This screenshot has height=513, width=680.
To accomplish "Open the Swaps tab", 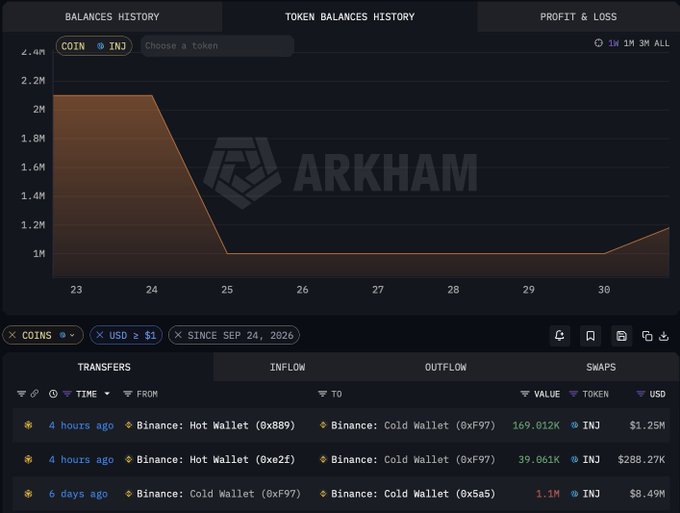I will 601,367.
